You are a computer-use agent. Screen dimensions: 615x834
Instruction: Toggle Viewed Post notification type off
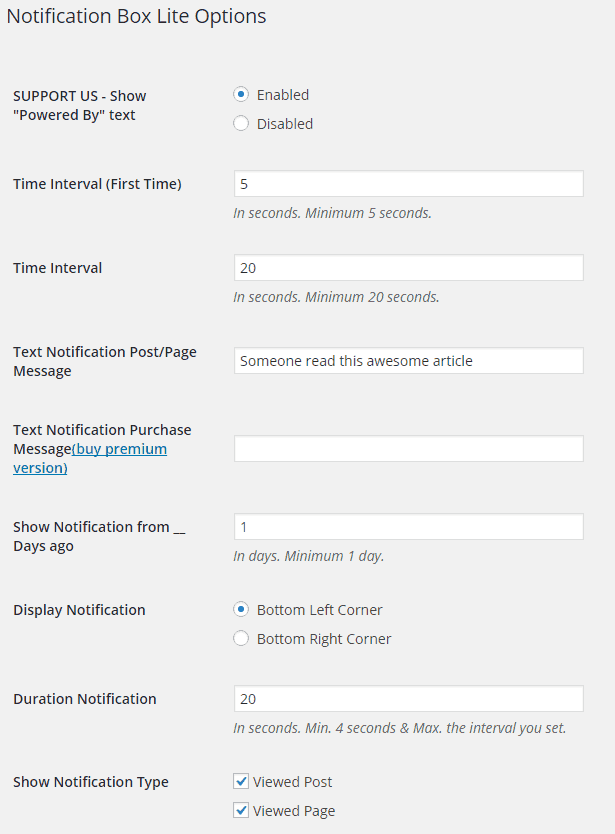point(240,781)
